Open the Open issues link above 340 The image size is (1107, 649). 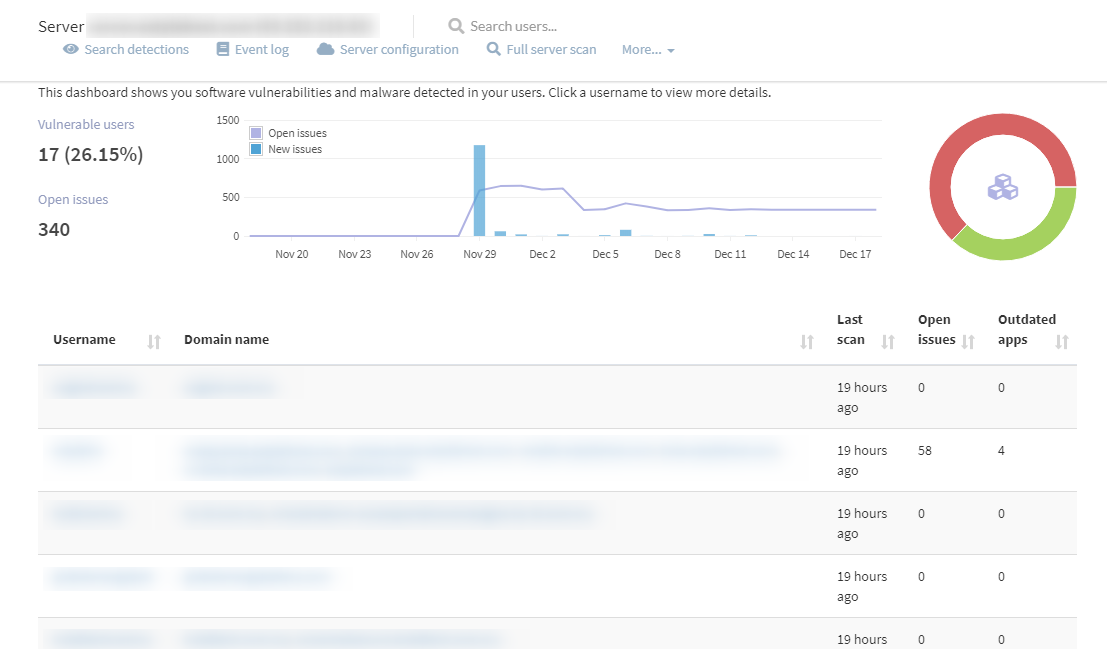tap(73, 200)
